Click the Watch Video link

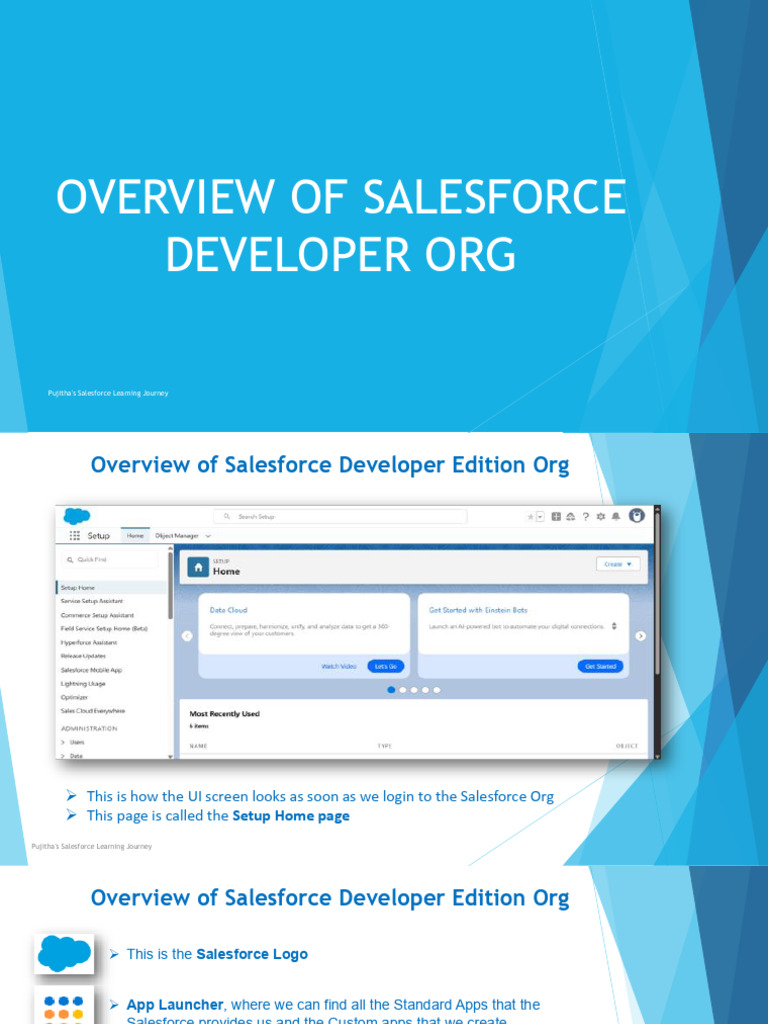click(339, 666)
